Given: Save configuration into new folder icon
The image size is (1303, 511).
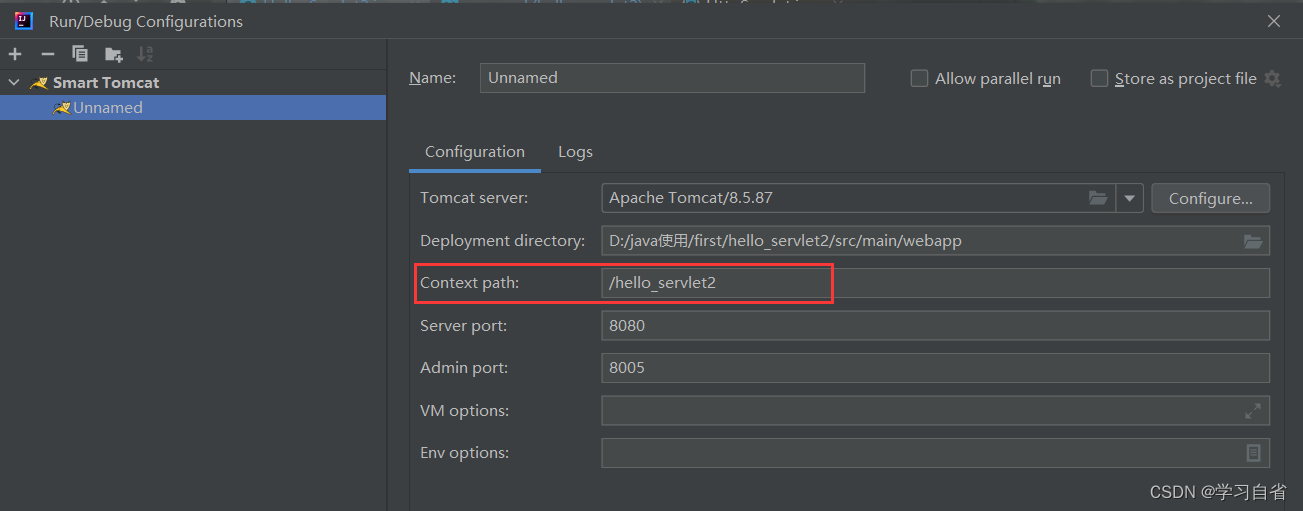Looking at the screenshot, I should point(113,54).
